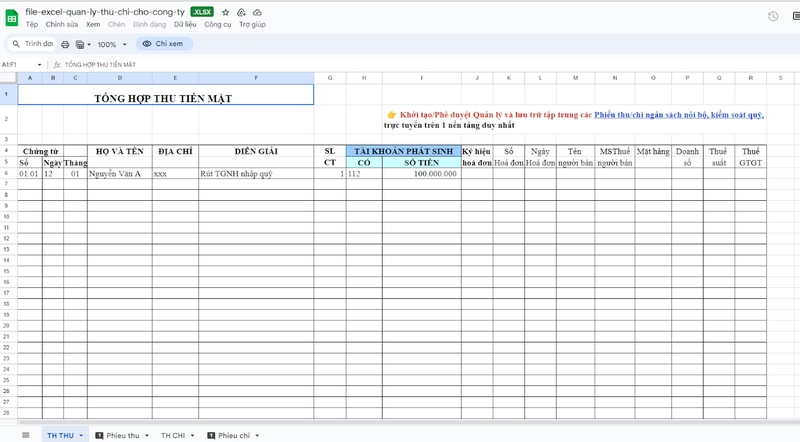
Task: Click the Chỉ xem view-only button
Action: point(164,44)
